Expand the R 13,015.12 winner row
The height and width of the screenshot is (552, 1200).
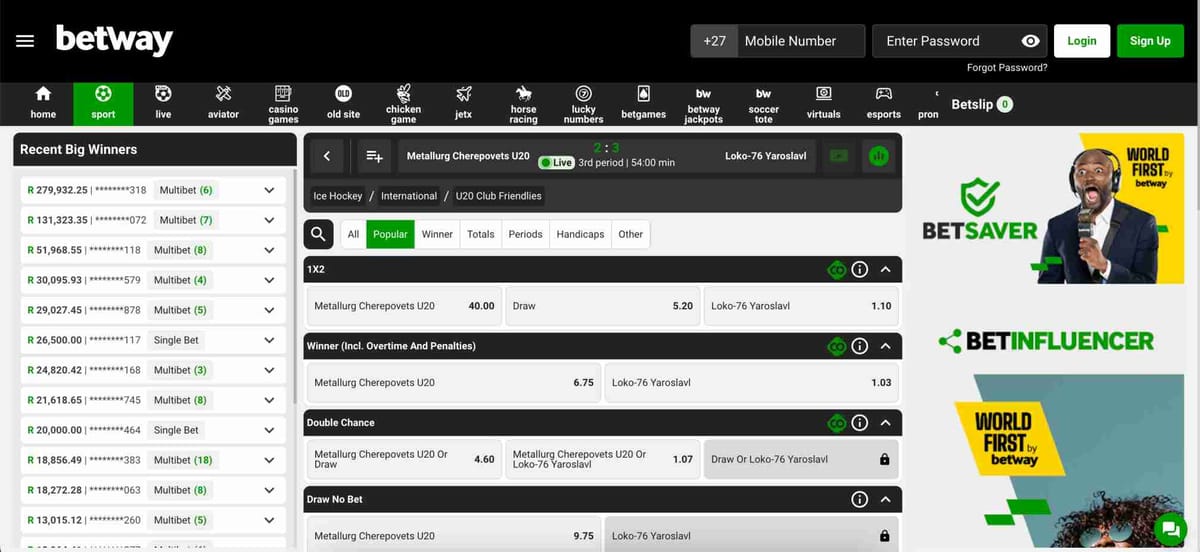pyautogui.click(x=269, y=520)
